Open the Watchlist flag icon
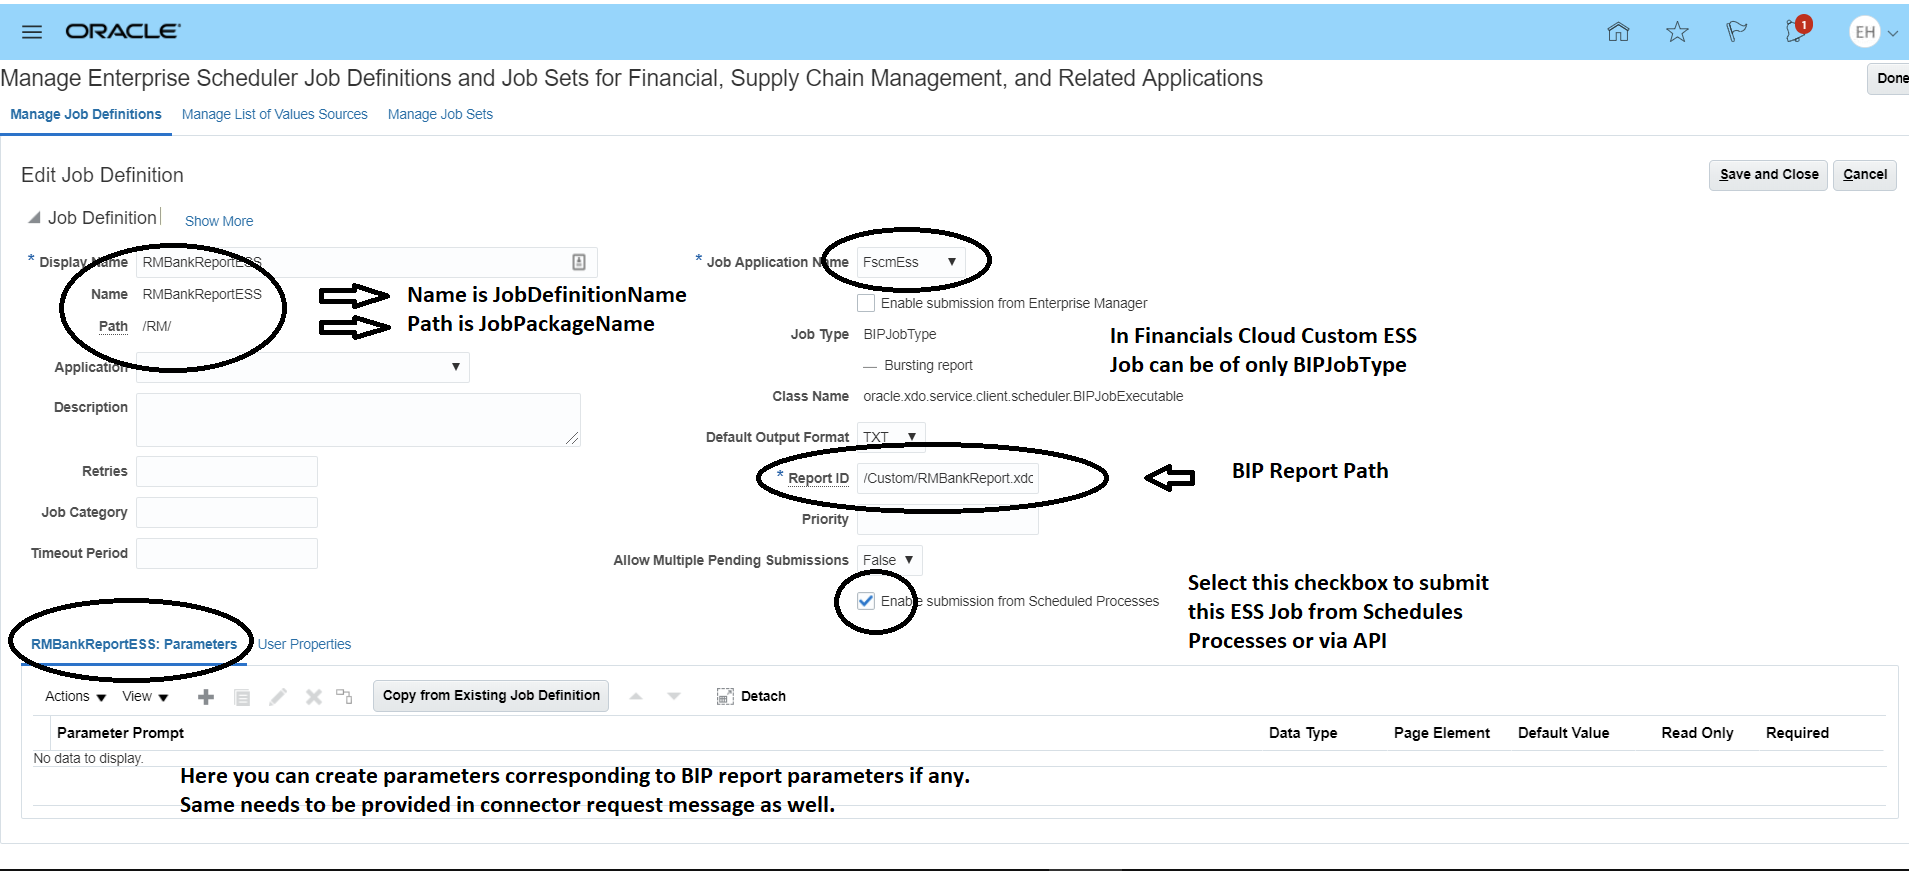This screenshot has height=871, width=1909. pos(1737,32)
